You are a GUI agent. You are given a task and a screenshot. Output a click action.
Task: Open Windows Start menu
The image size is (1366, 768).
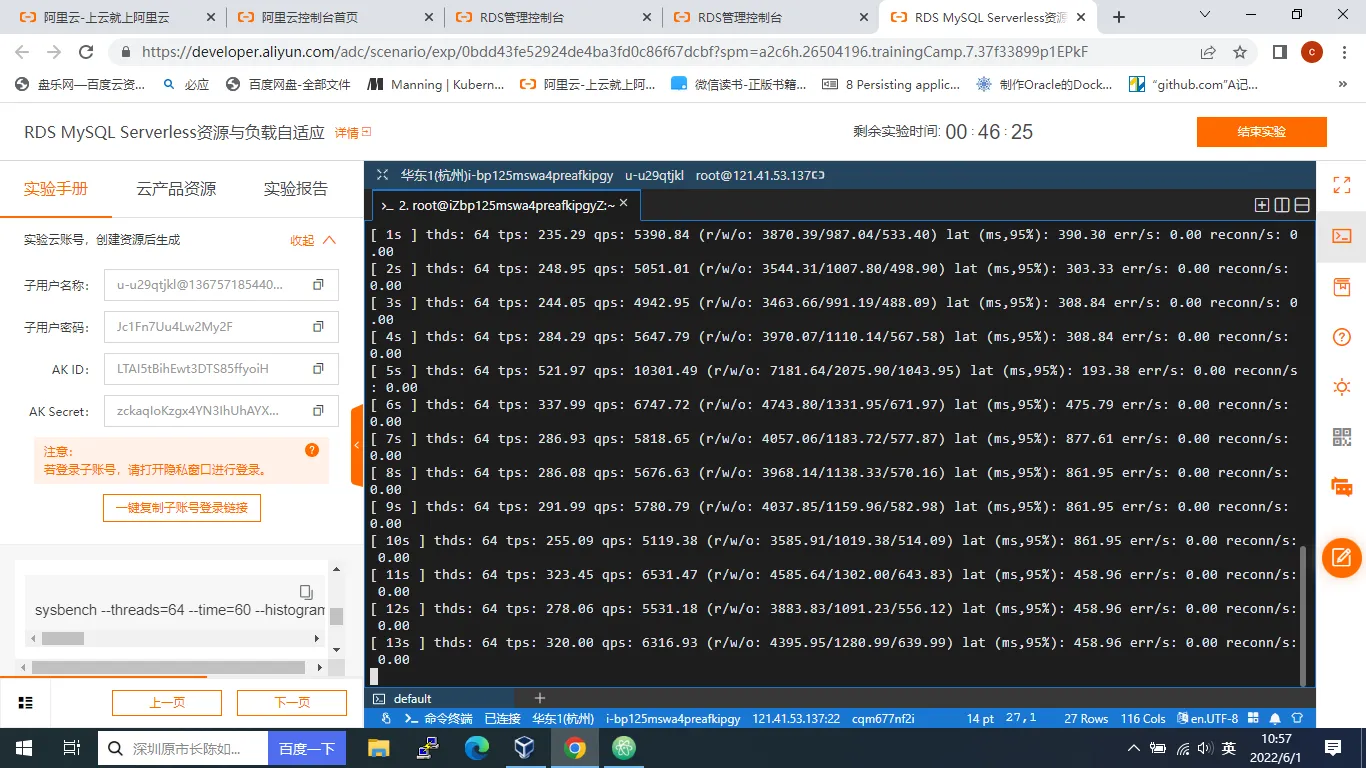(x=23, y=748)
